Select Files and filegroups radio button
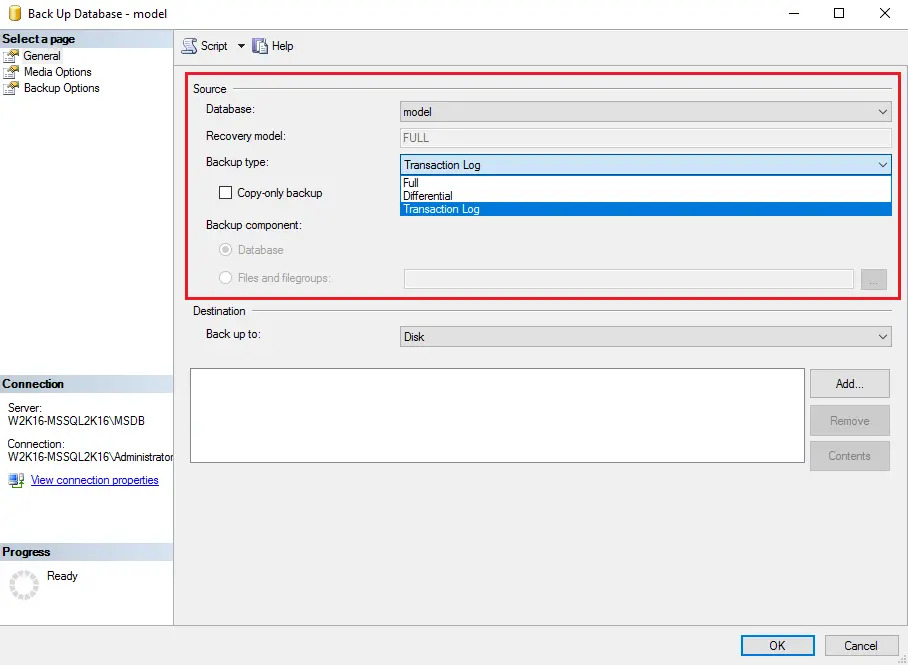The height and width of the screenshot is (665, 908). [226, 278]
